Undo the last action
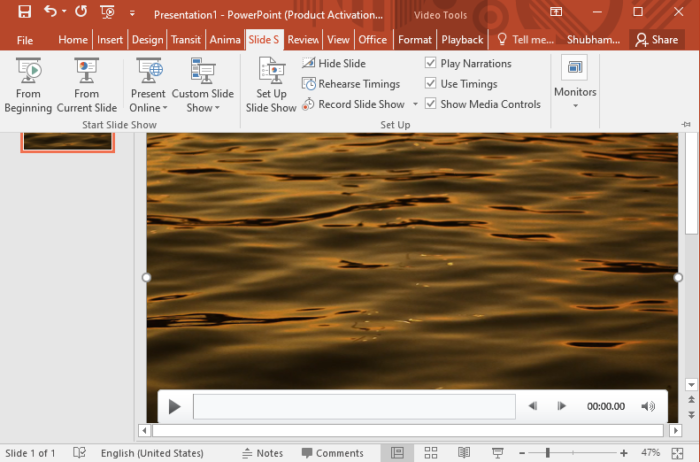Image resolution: width=700 pixels, height=462 pixels. [50, 11]
